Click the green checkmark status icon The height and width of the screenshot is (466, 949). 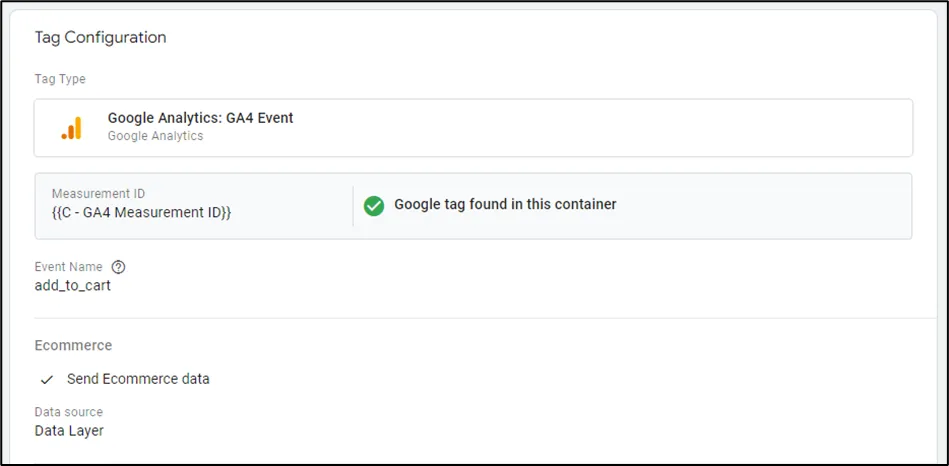click(374, 205)
